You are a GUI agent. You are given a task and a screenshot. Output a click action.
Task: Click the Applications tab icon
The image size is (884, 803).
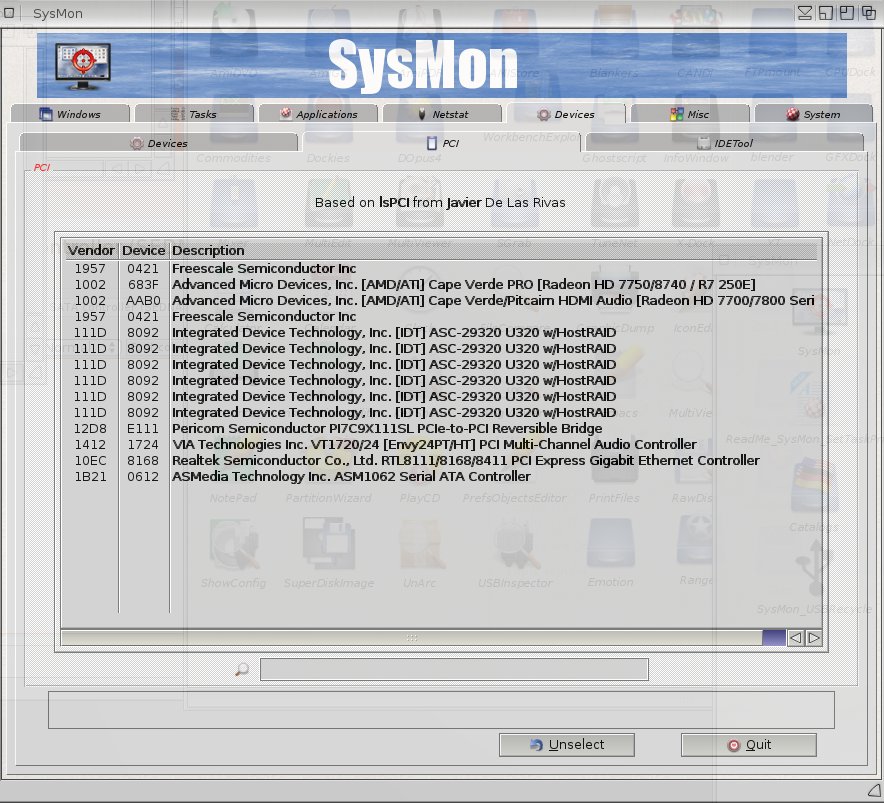286,113
